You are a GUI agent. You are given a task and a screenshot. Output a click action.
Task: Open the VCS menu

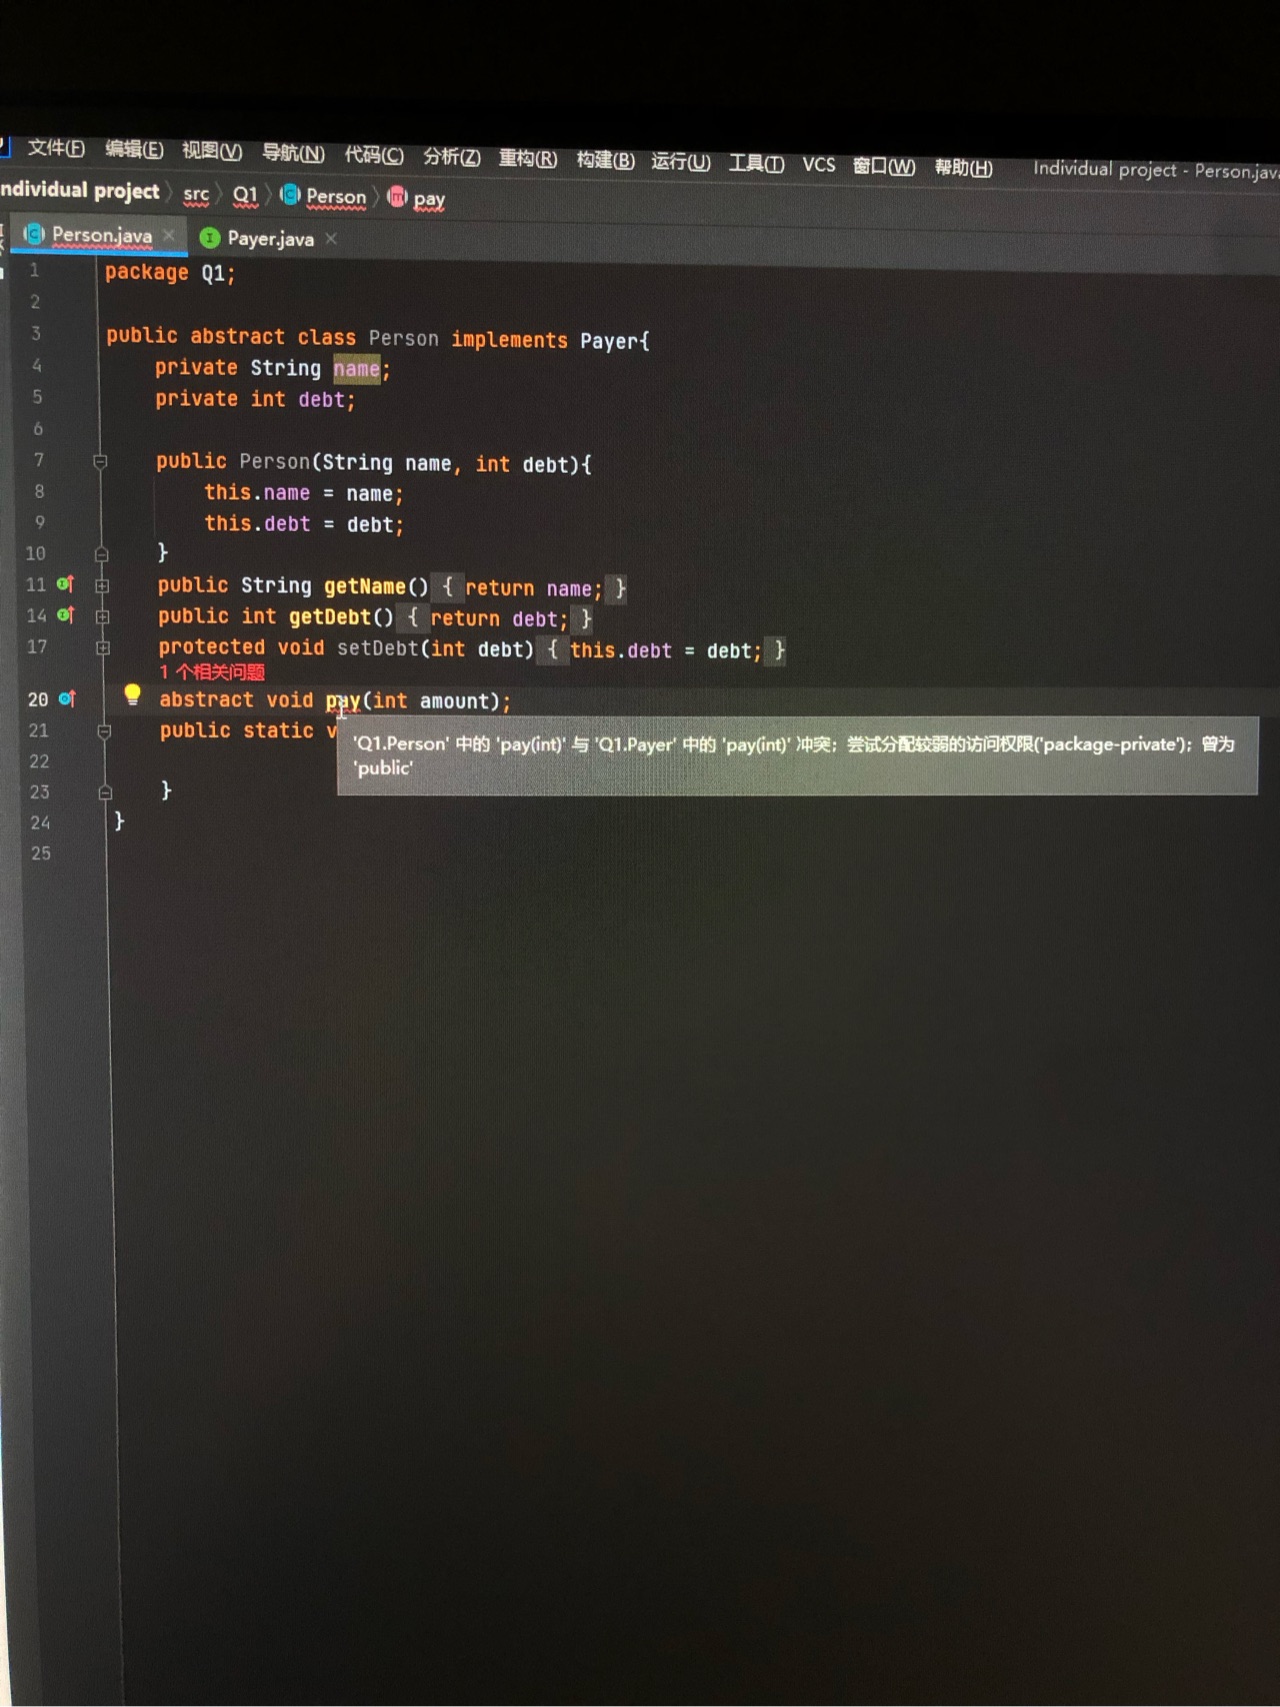(x=818, y=164)
